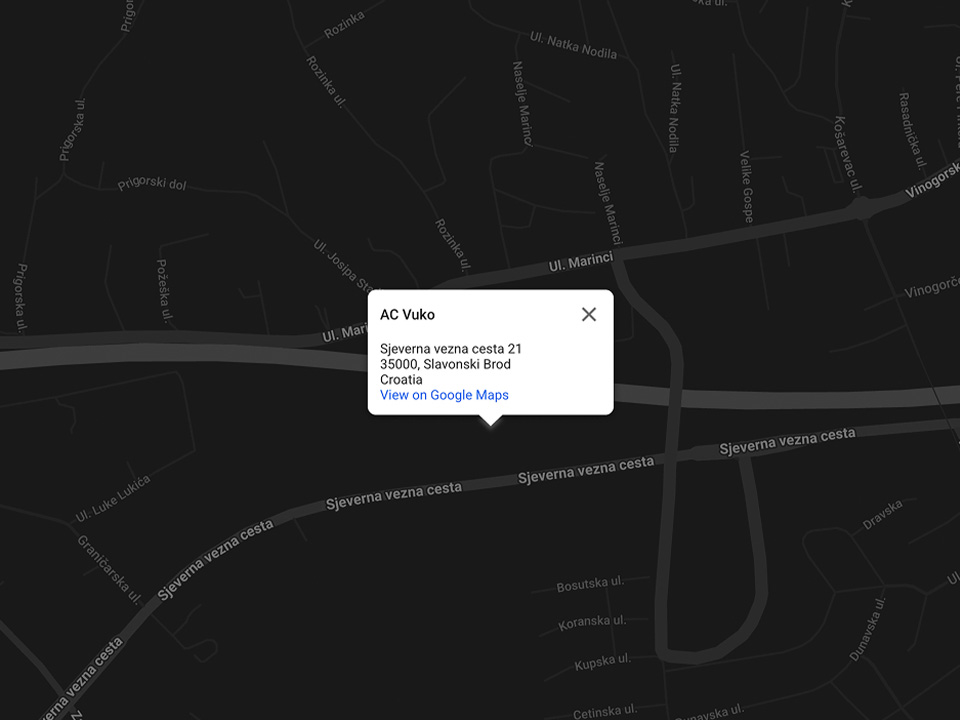Click the 35000, Slavonski Brod text

point(445,364)
